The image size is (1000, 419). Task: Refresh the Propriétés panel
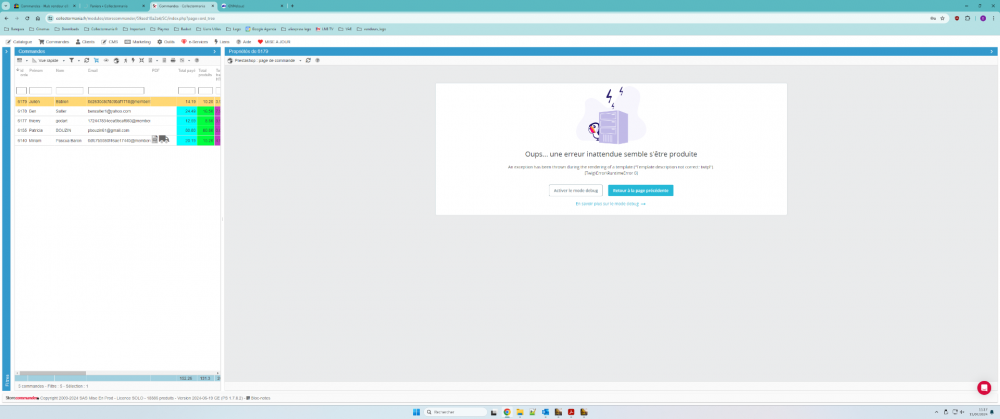tap(308, 60)
